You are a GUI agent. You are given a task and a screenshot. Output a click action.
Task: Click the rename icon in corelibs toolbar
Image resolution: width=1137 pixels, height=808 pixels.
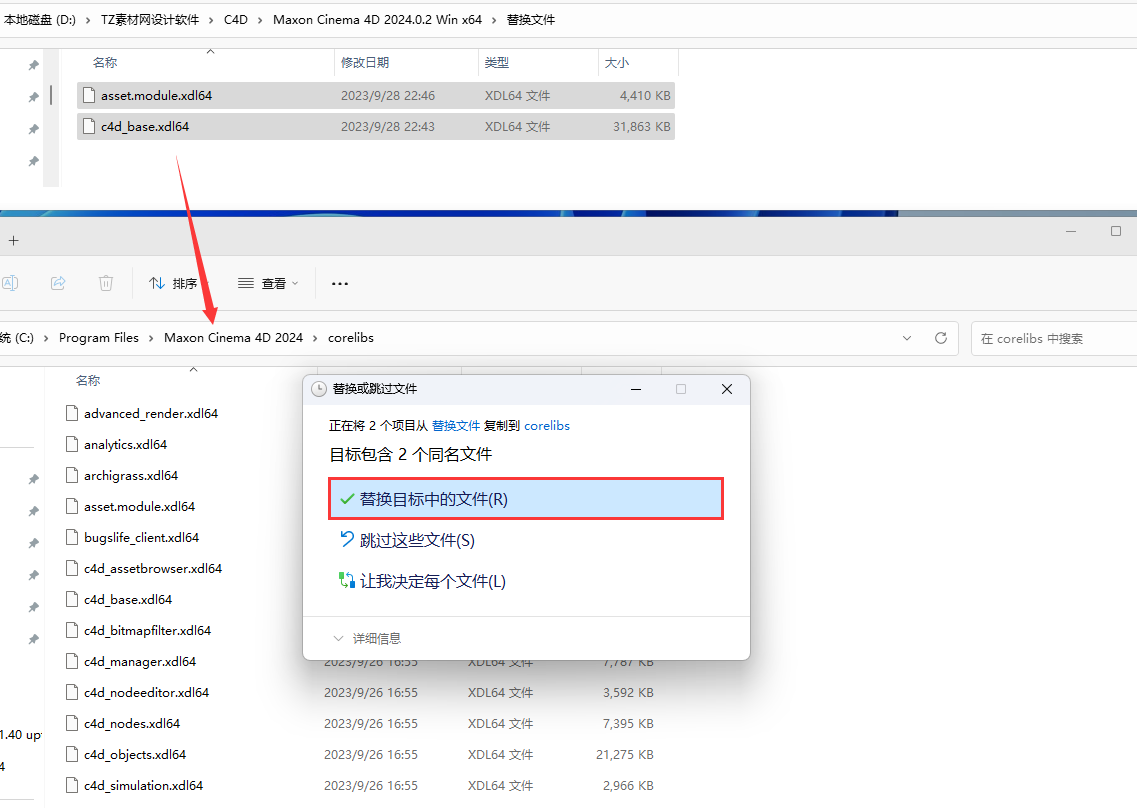[x=10, y=283]
